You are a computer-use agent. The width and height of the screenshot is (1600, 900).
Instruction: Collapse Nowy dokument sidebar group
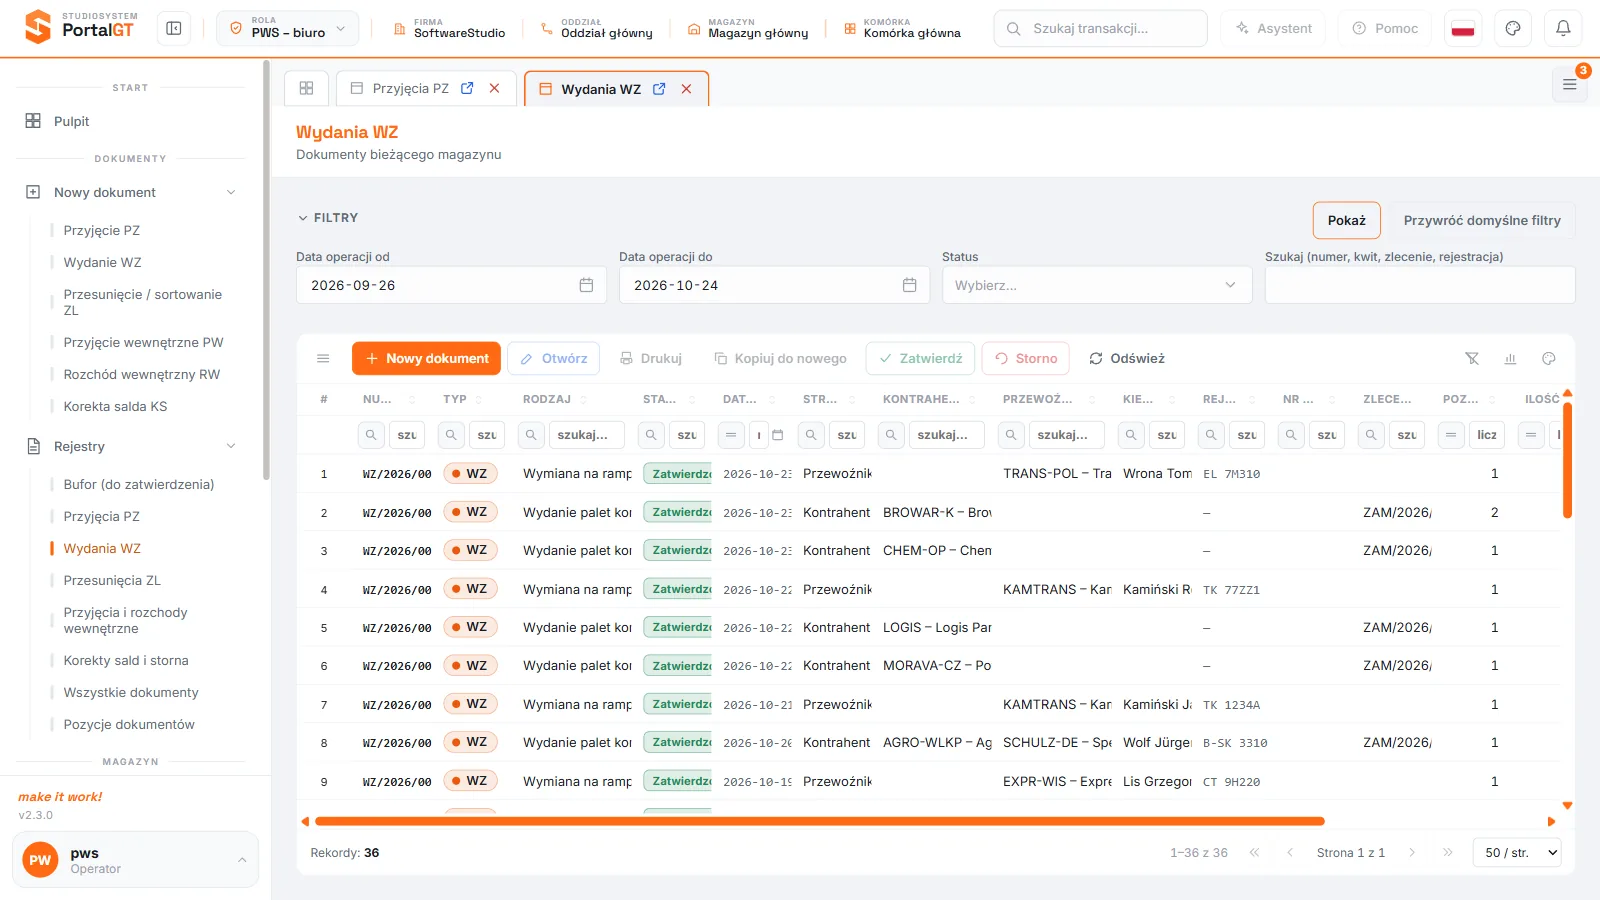(x=231, y=192)
